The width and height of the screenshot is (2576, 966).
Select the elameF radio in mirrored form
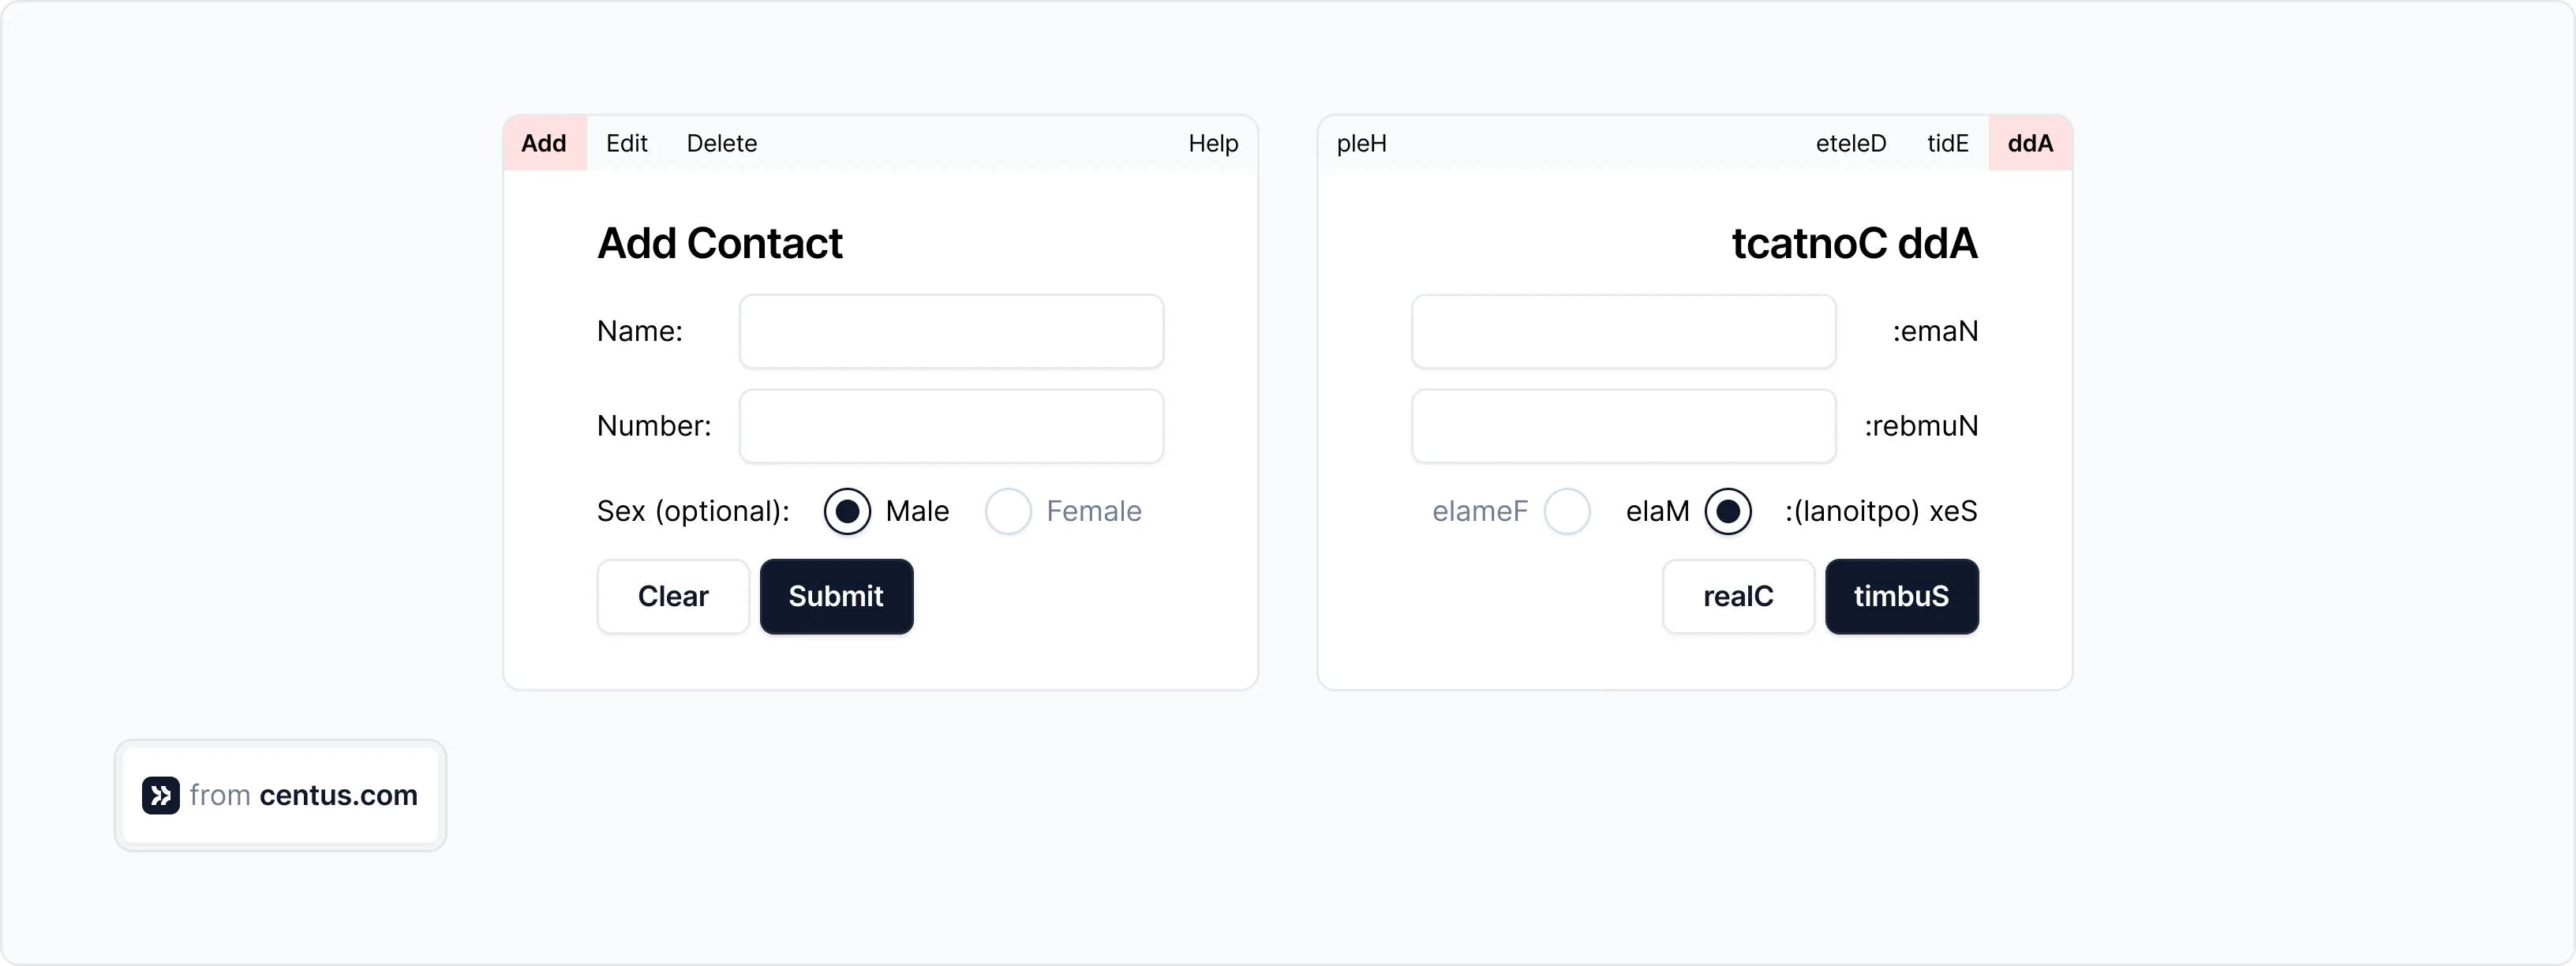[x=1568, y=511]
